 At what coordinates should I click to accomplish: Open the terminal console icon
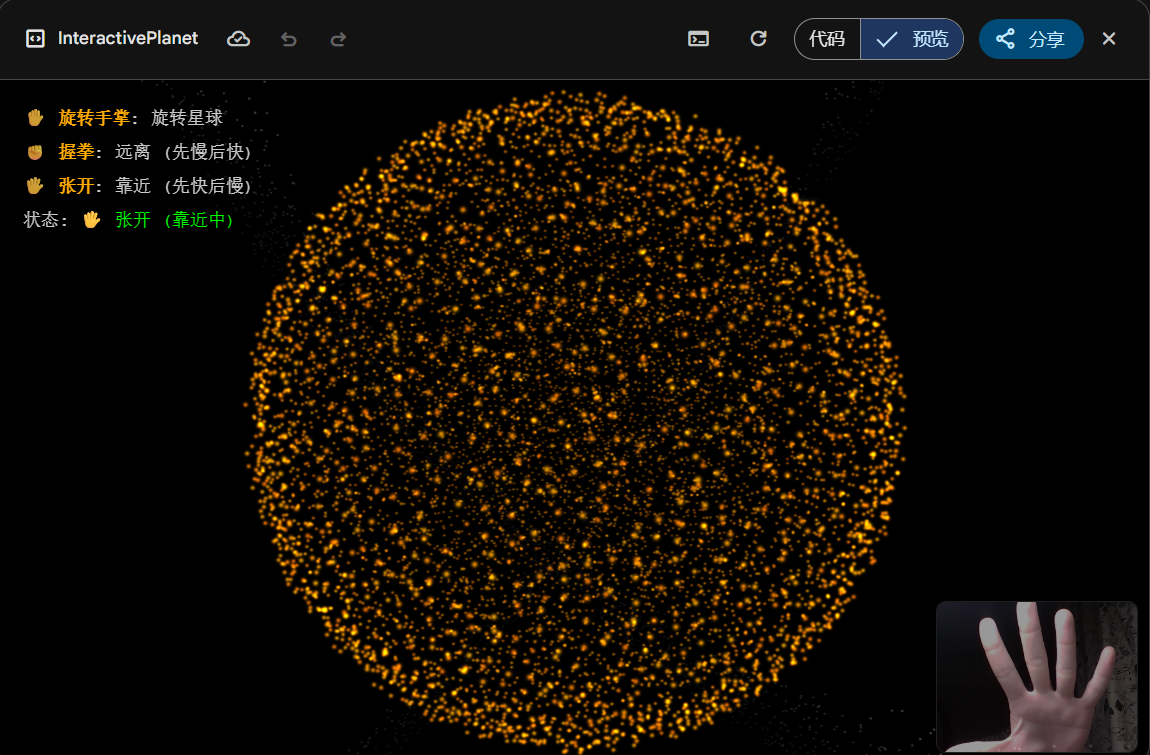coord(698,39)
